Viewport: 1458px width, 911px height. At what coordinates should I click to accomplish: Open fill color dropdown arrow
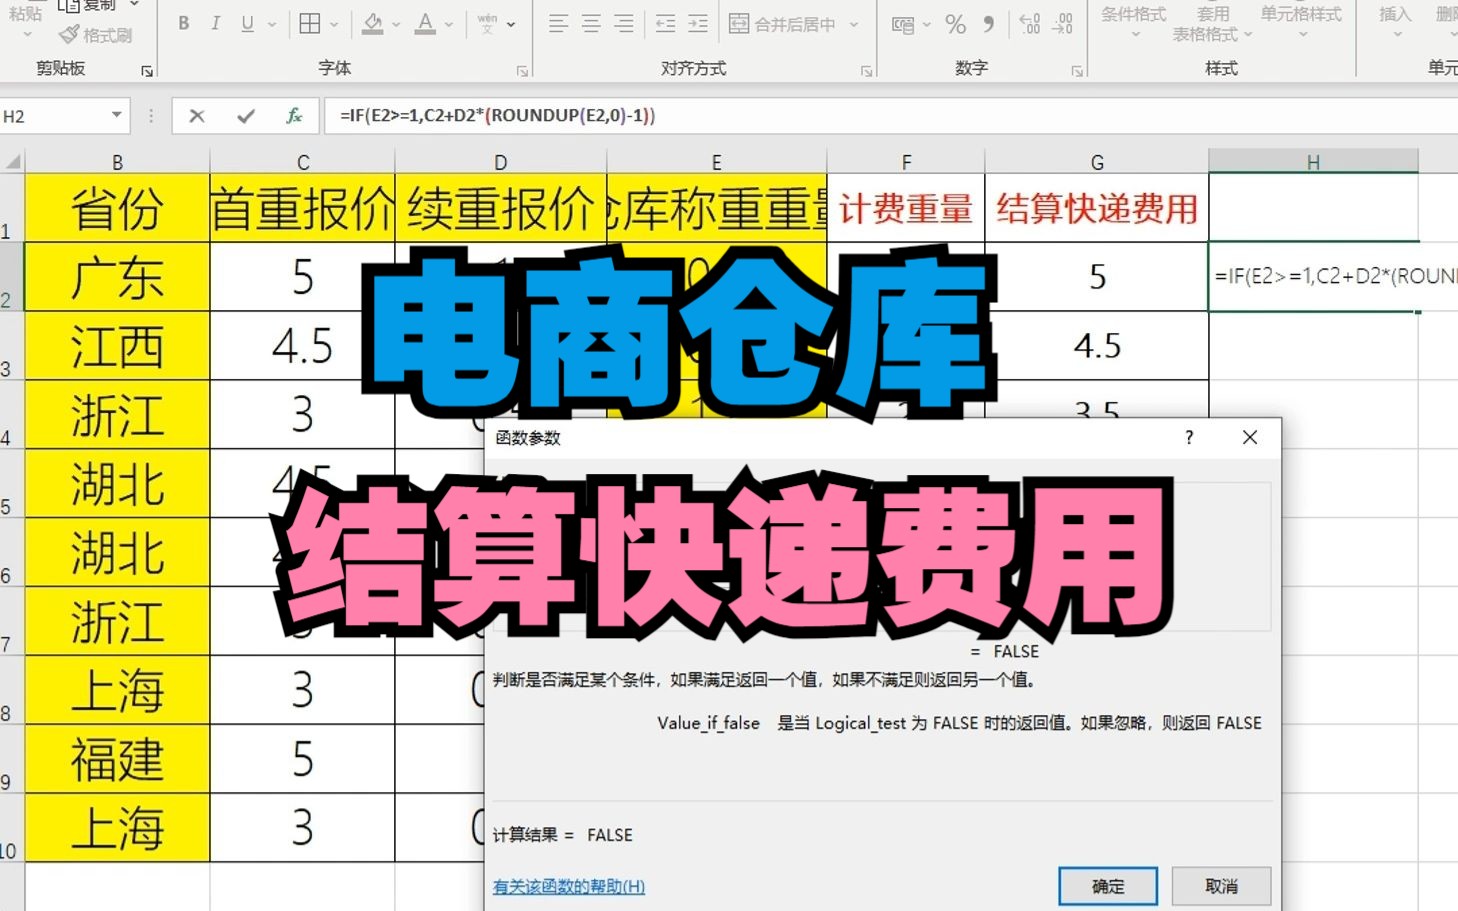(397, 24)
